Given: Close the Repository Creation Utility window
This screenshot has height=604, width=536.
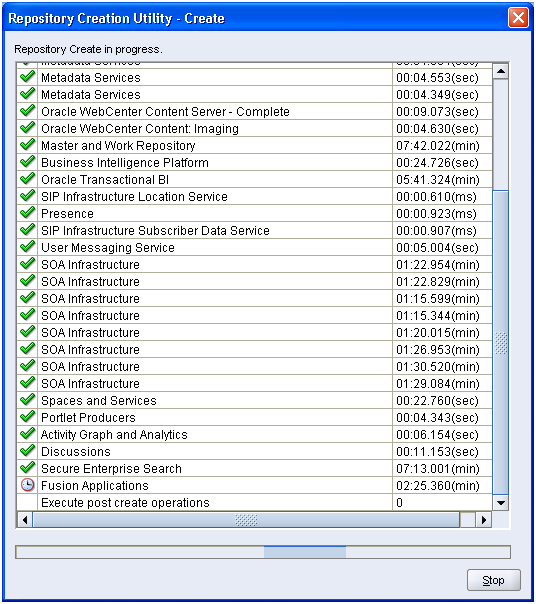Looking at the screenshot, I should (518, 18).
